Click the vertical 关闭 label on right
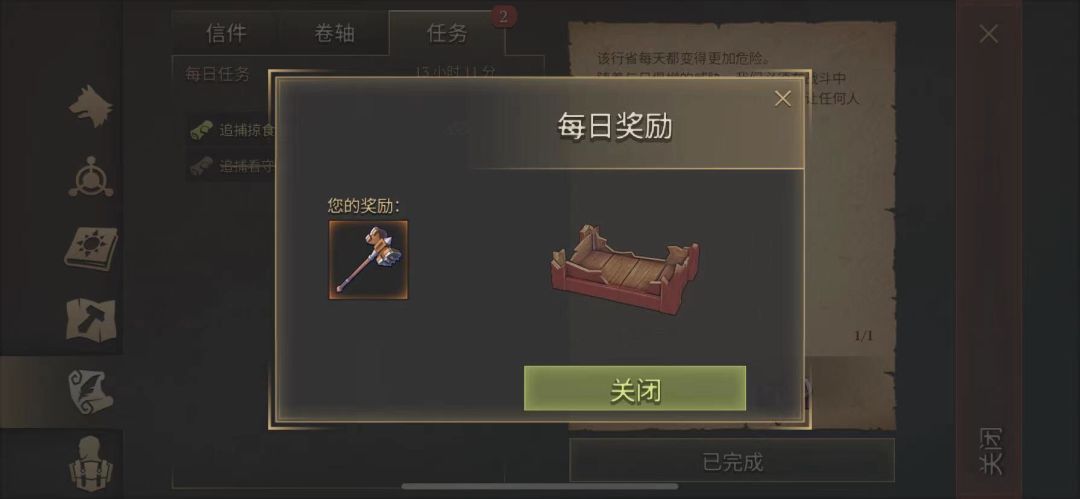The image size is (1080, 499). pos(990,451)
